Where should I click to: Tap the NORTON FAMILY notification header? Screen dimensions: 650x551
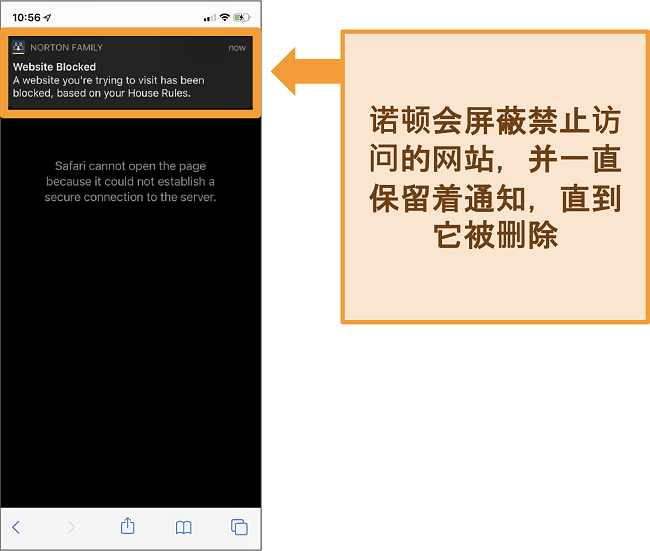click(66, 48)
